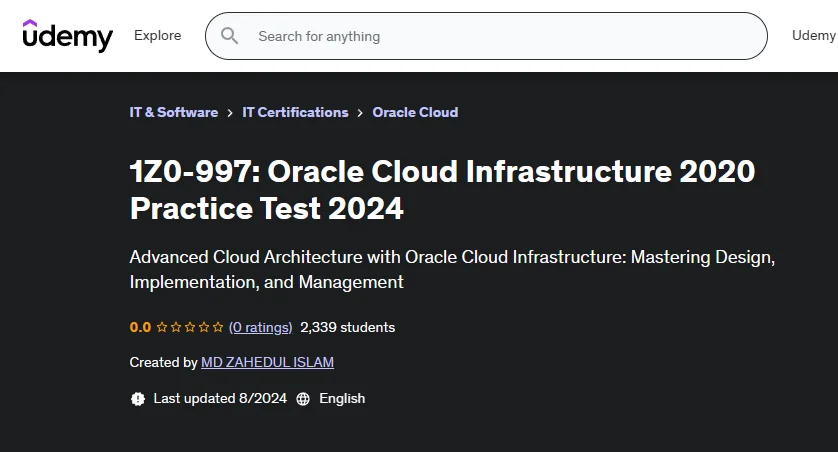Open the Udemy logo home link
Viewport: 838px width, 452px height.
[x=67, y=36]
